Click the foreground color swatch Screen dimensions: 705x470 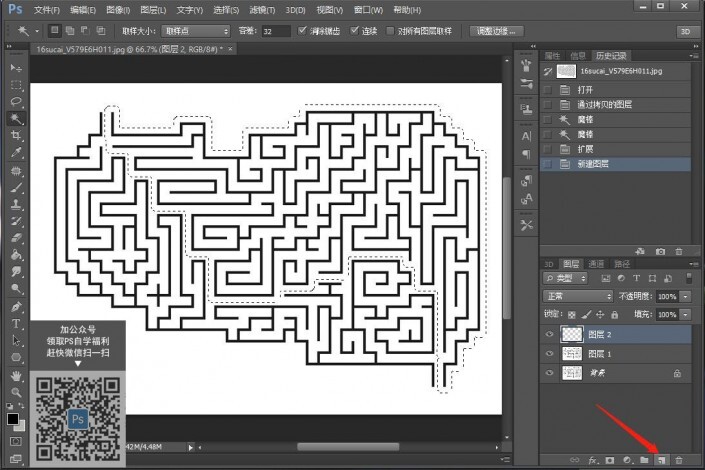(x=13, y=418)
